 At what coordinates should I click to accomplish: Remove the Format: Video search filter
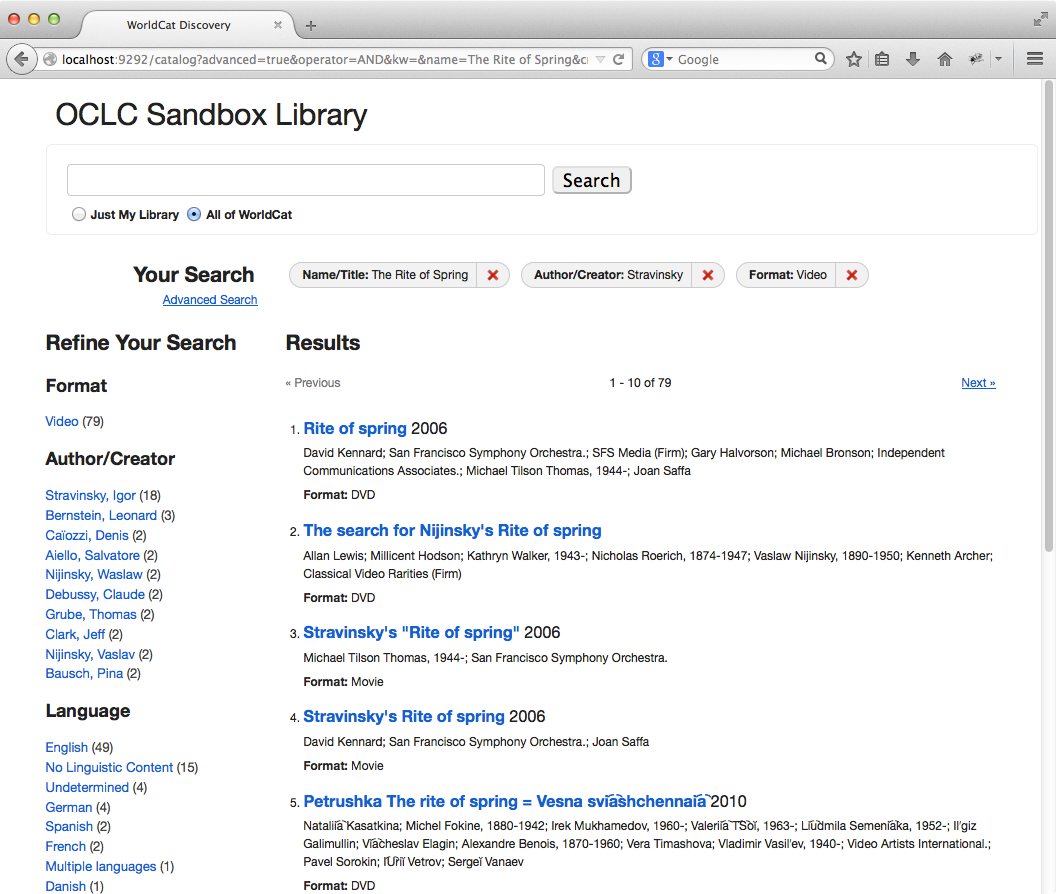(x=852, y=275)
